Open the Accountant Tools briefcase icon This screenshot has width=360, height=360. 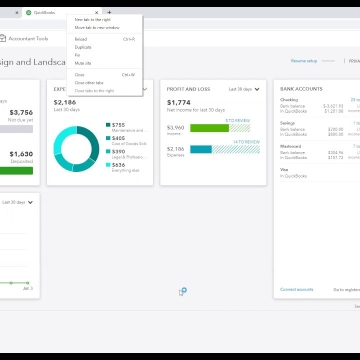tap(3, 38)
